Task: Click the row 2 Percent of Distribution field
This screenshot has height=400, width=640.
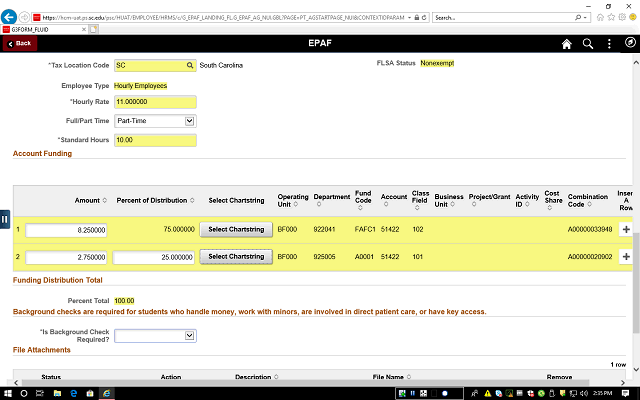Action: point(154,257)
